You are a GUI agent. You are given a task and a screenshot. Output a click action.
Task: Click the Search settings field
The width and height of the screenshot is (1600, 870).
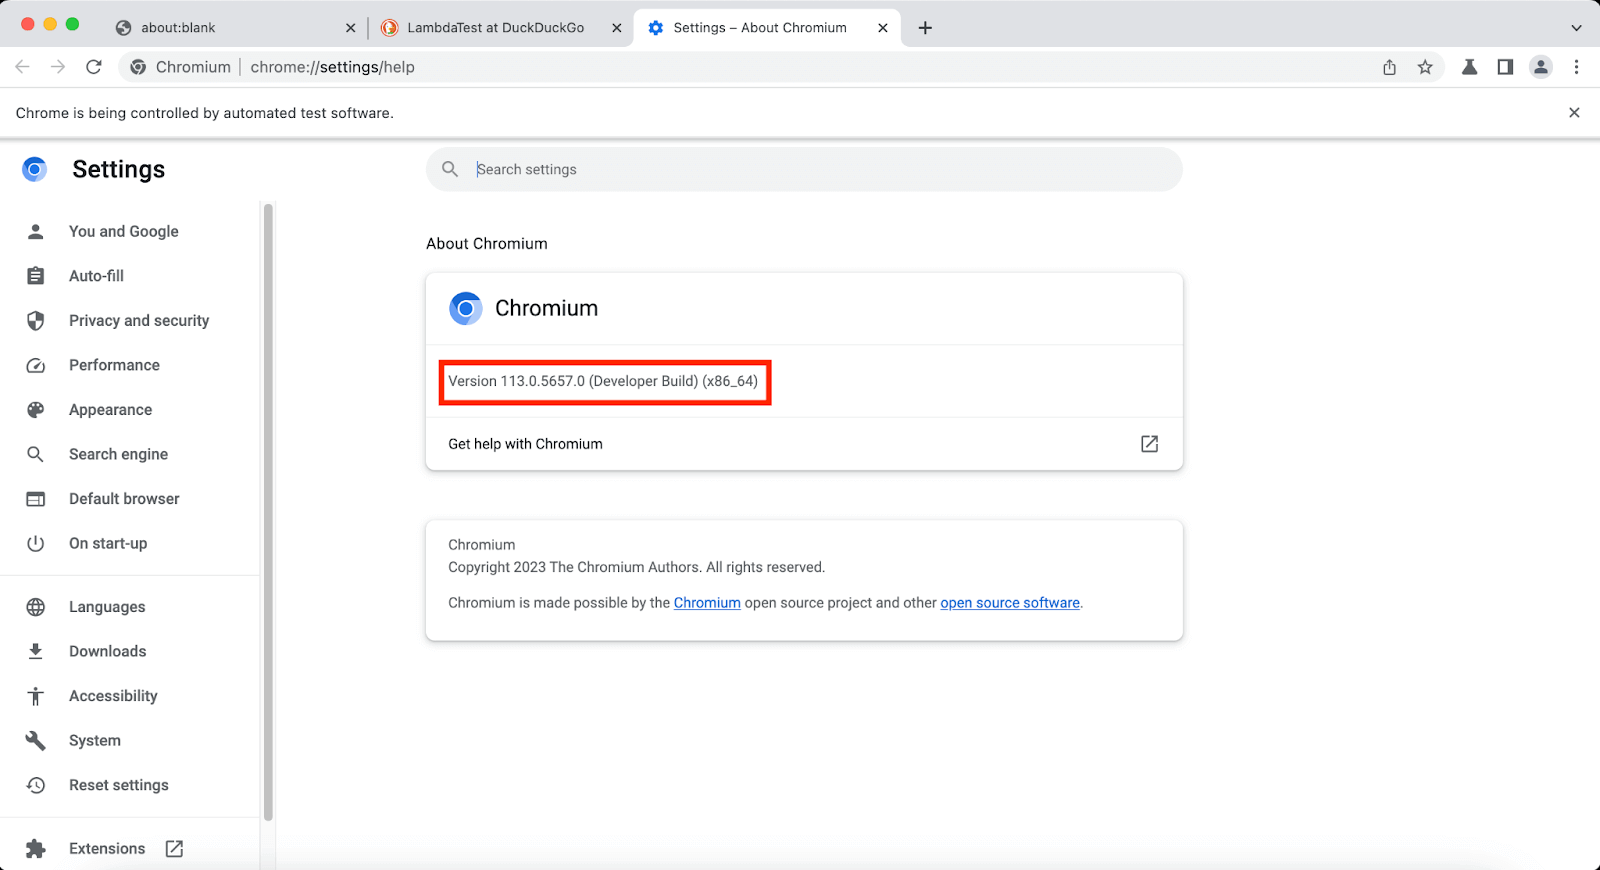point(804,169)
